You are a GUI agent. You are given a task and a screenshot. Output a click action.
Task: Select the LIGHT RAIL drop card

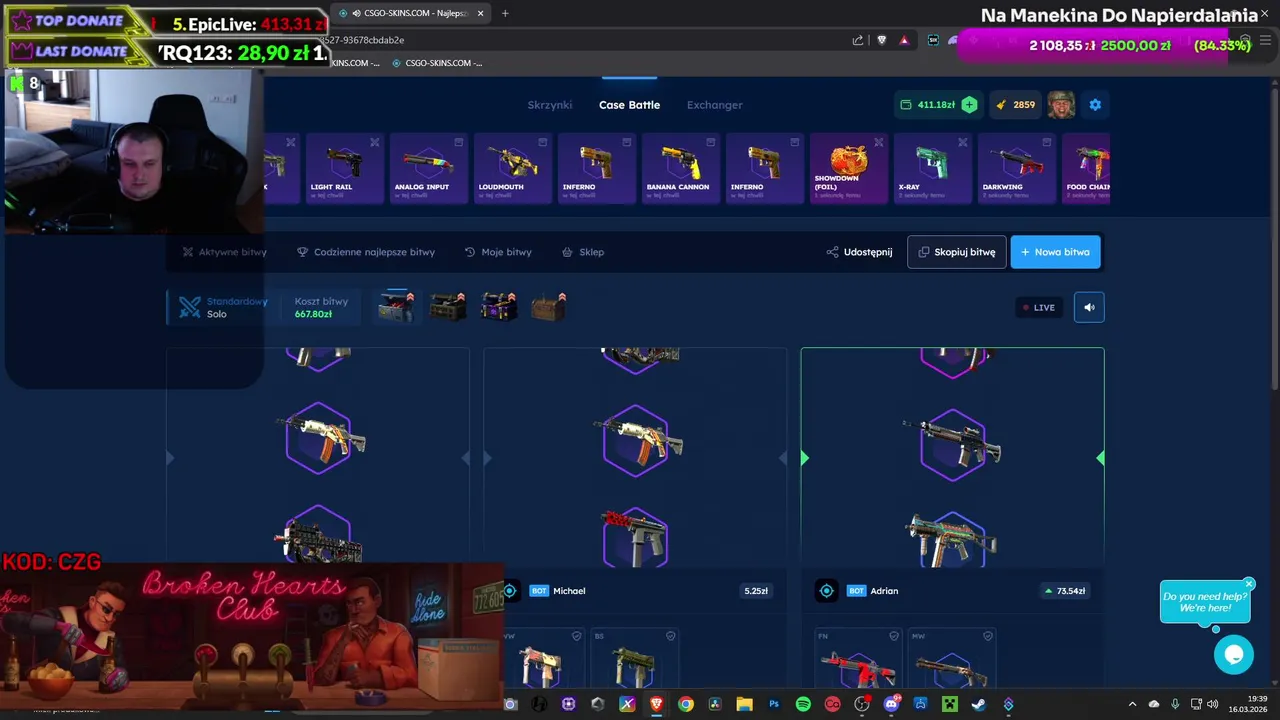click(x=344, y=168)
